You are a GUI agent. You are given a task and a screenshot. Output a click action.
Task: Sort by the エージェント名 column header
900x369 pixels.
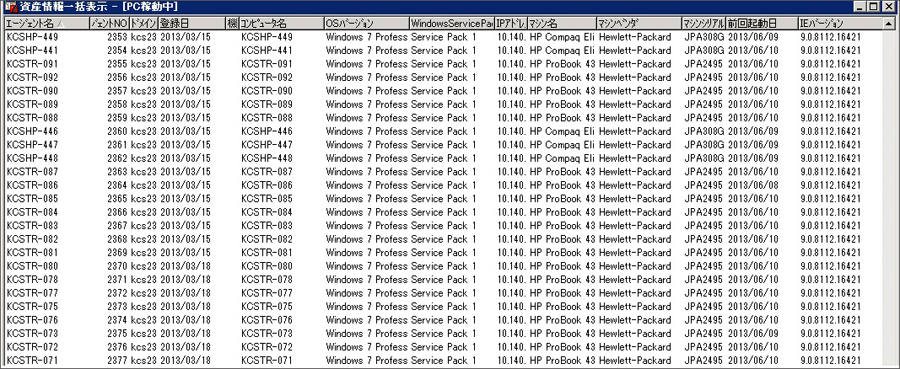47,24
